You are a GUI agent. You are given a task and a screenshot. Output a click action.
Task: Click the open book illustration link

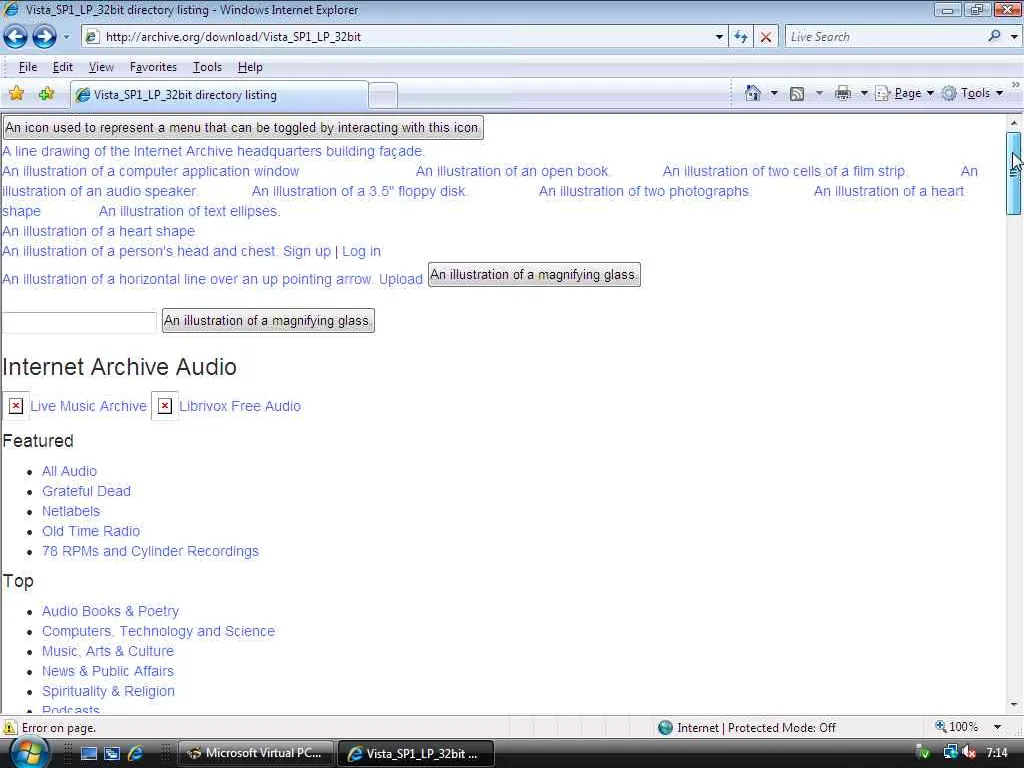pos(513,171)
